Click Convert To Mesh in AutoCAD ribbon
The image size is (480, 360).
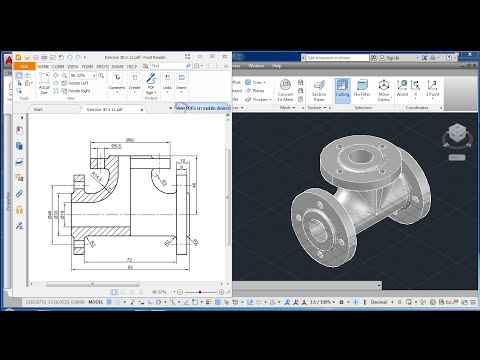coord(285,90)
